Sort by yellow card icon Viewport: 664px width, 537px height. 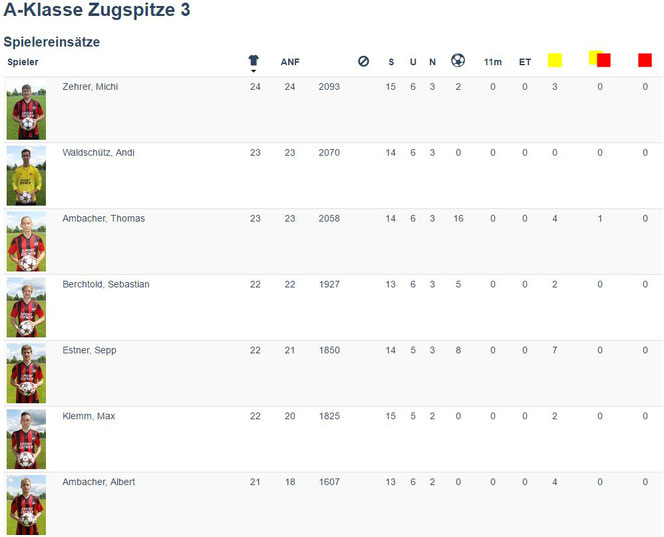tap(555, 60)
